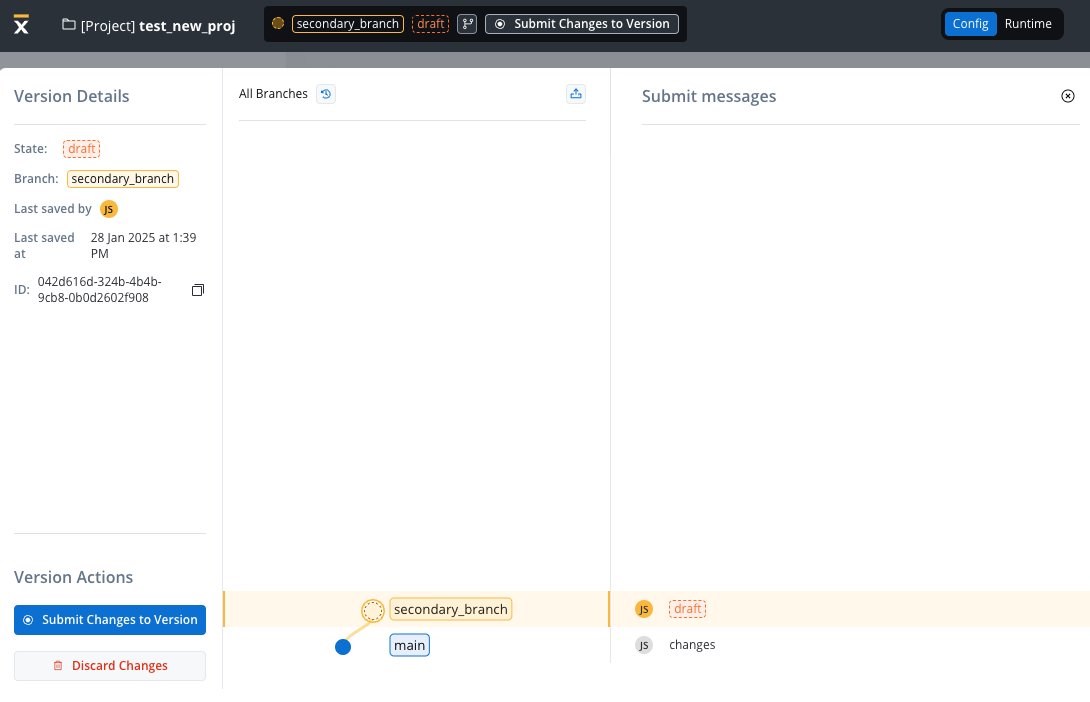Click the draft badge in Submit messages row
Image resolution: width=1090 pixels, height=702 pixels.
pos(688,609)
